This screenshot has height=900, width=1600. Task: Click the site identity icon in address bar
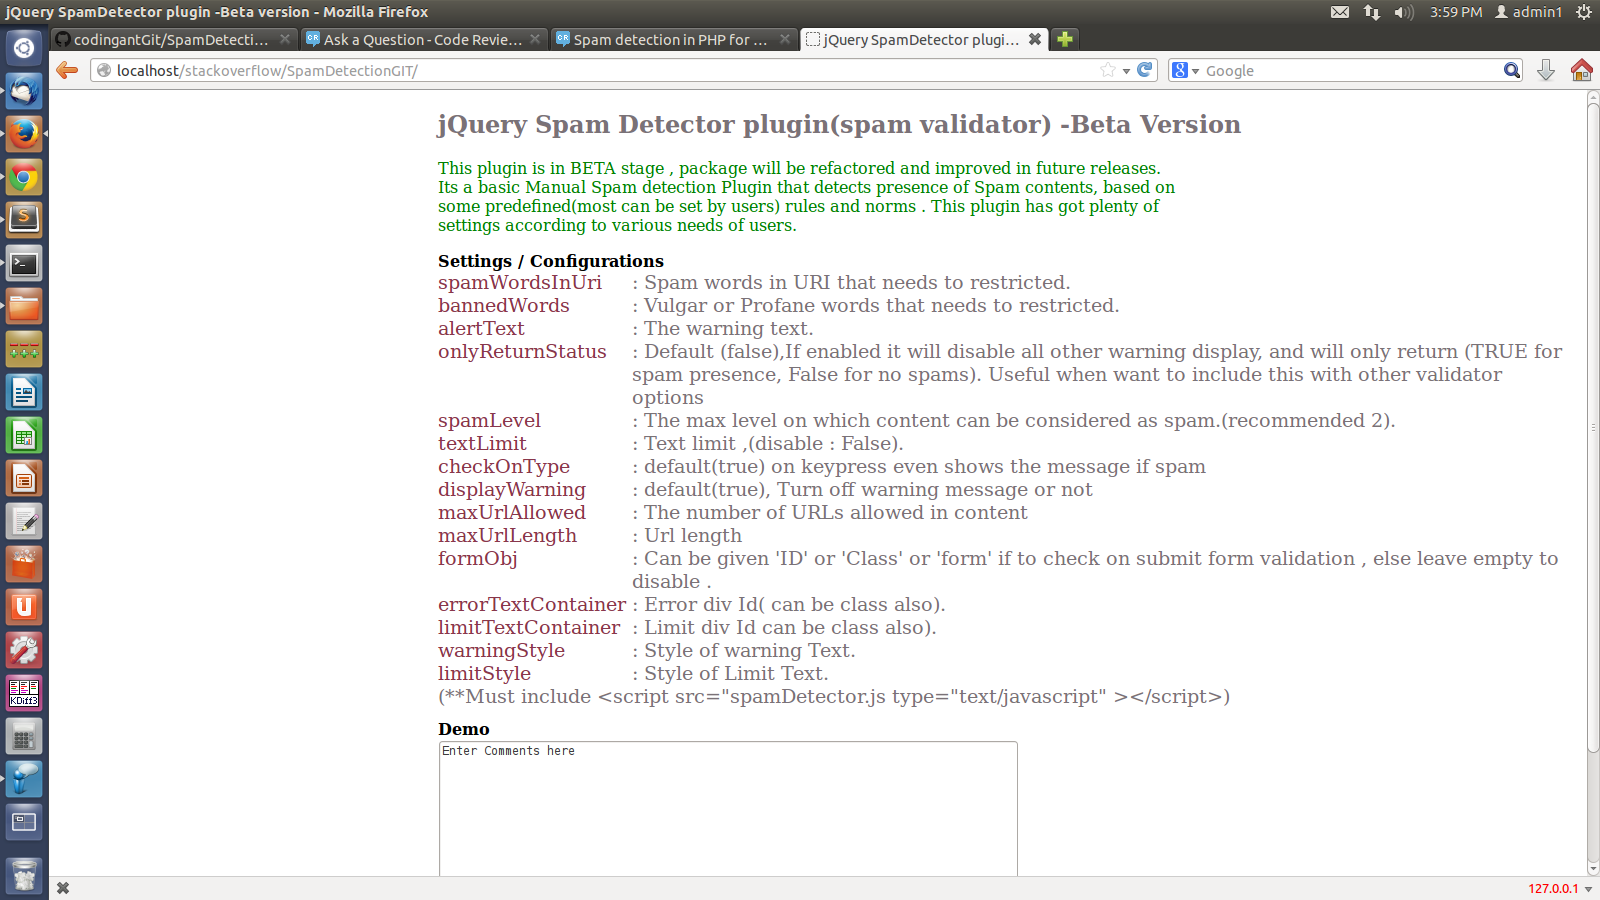pyautogui.click(x=103, y=70)
